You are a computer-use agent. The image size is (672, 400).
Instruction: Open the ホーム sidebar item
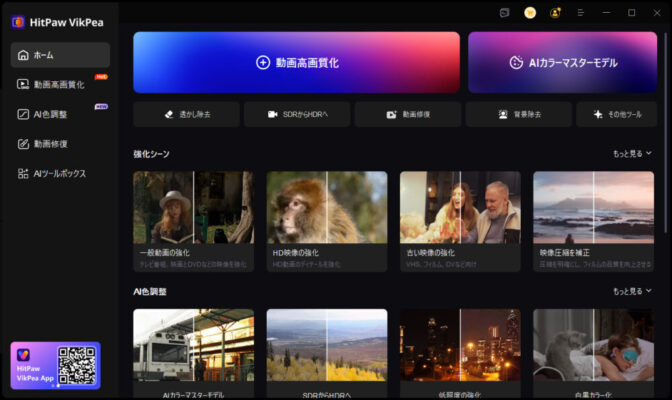point(60,55)
